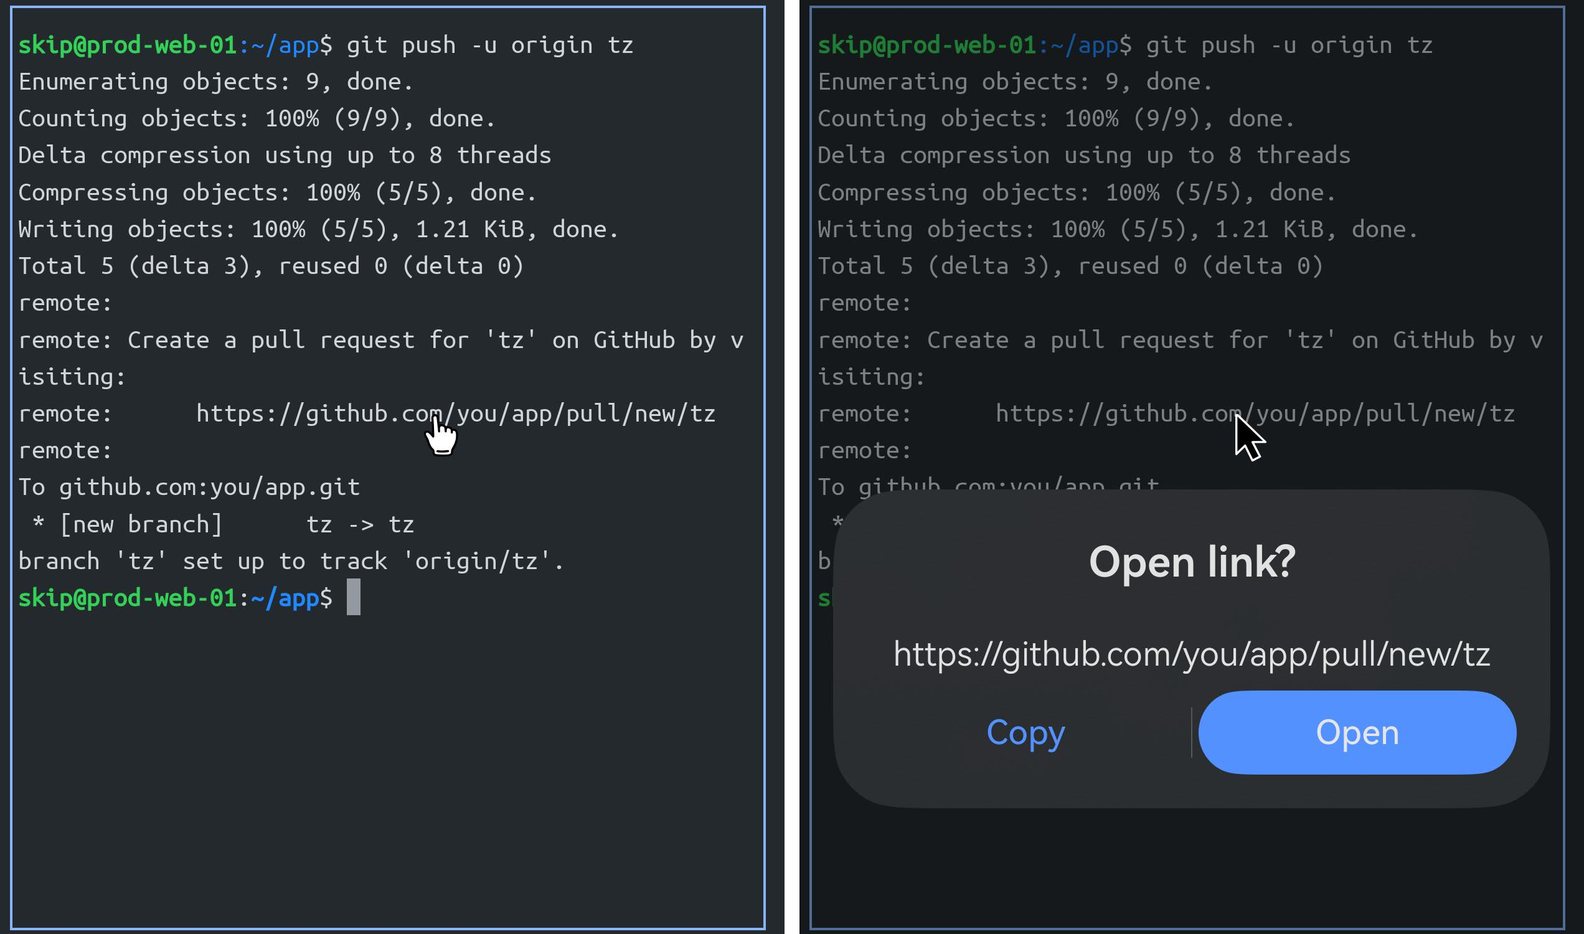Click 'Total 5 (delta 3)' line in left terminal

click(271, 266)
